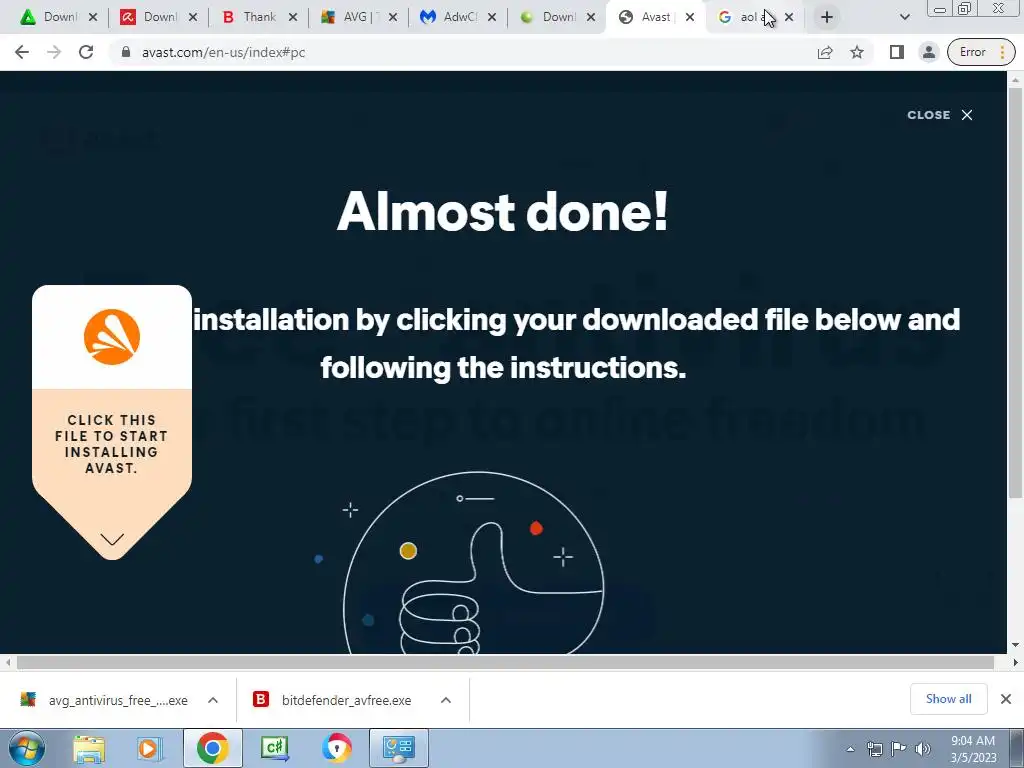Close the AdwCleaner tab

(x=492, y=17)
